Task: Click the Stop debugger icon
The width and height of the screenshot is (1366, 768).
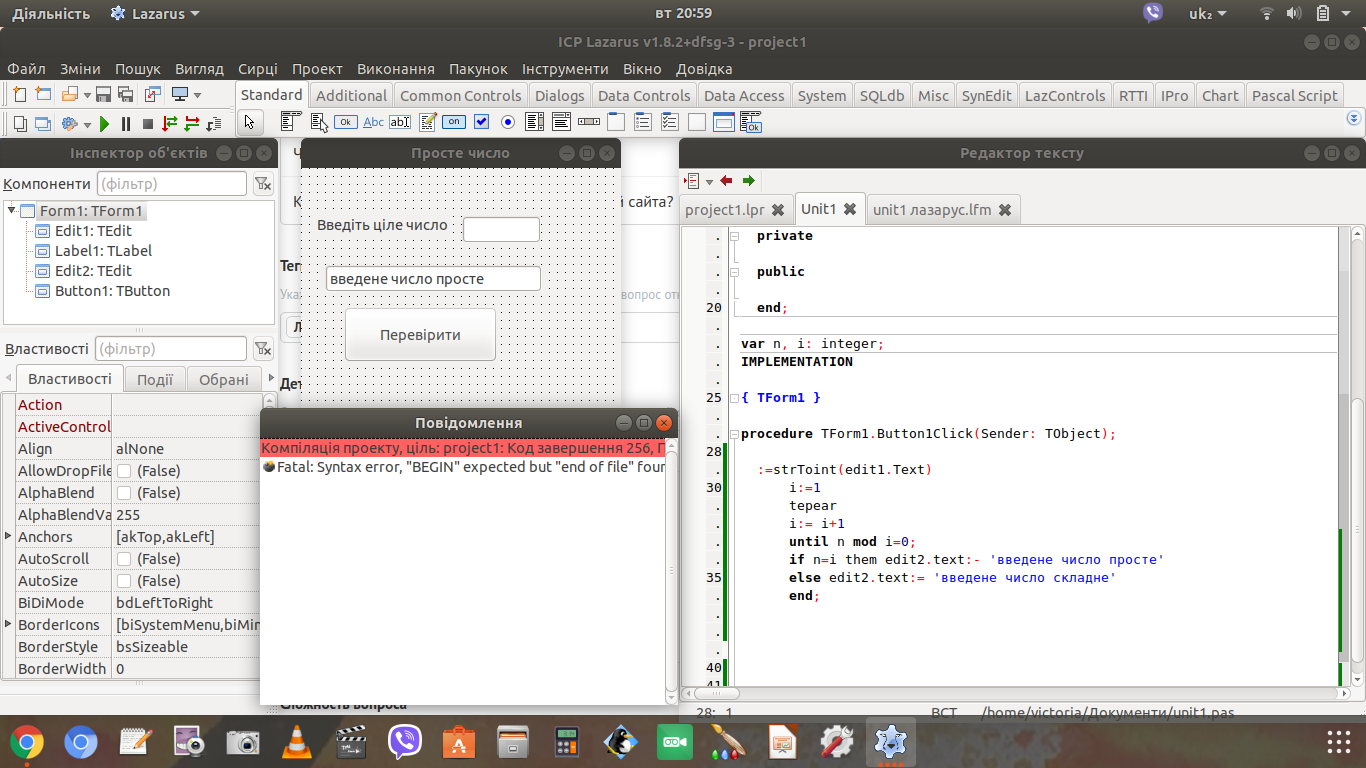Action: (147, 124)
